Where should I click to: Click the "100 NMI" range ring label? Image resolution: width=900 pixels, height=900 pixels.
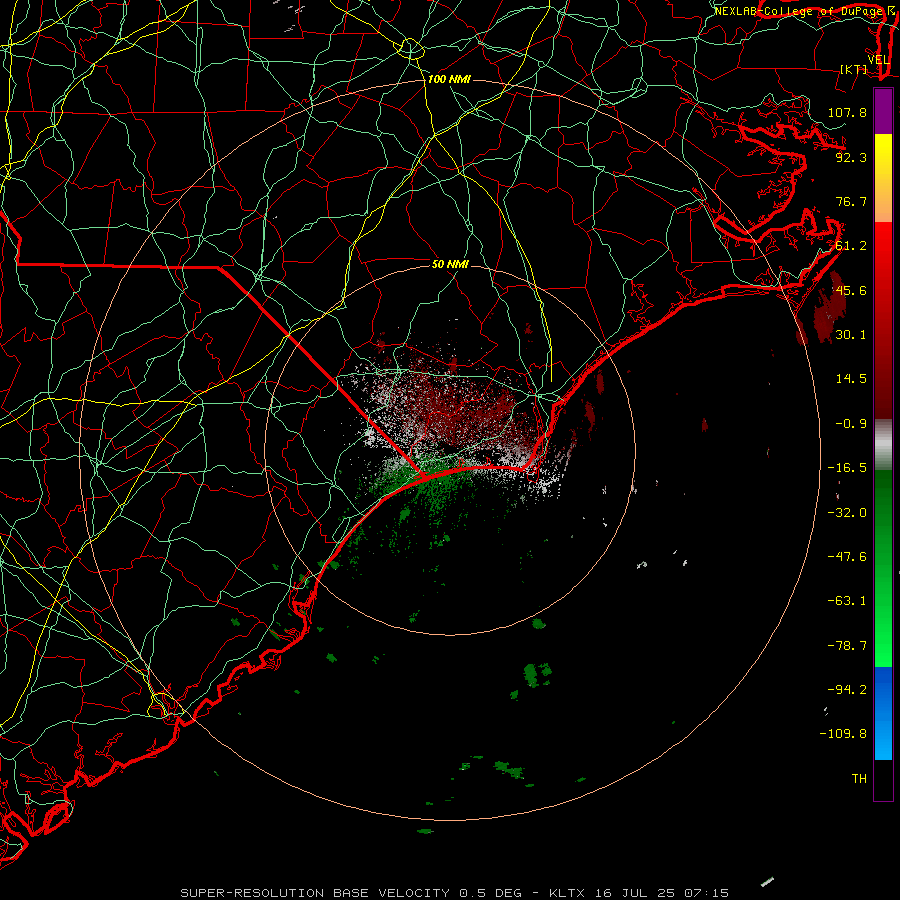pyautogui.click(x=449, y=79)
